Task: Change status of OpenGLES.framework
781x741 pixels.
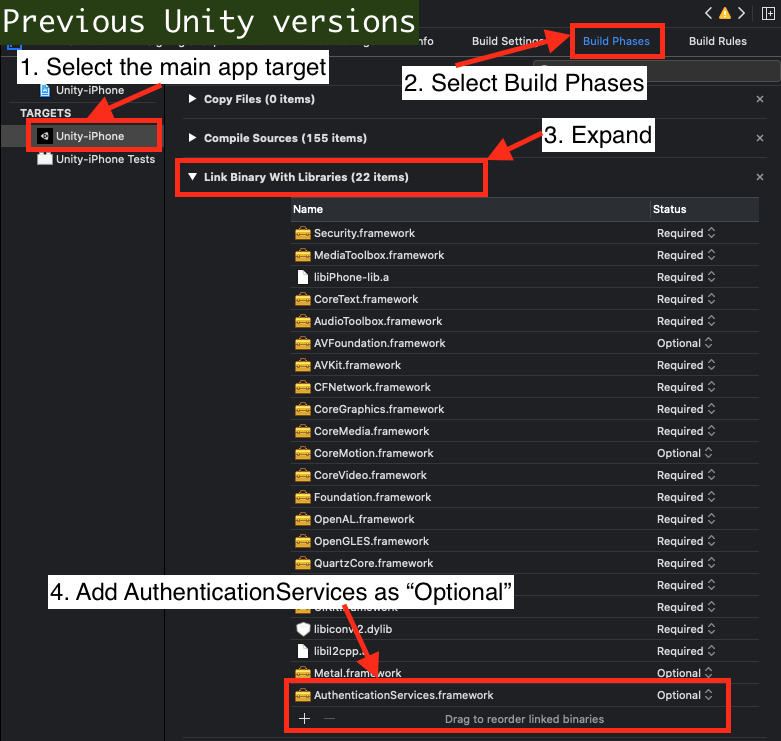Action: tap(686, 541)
